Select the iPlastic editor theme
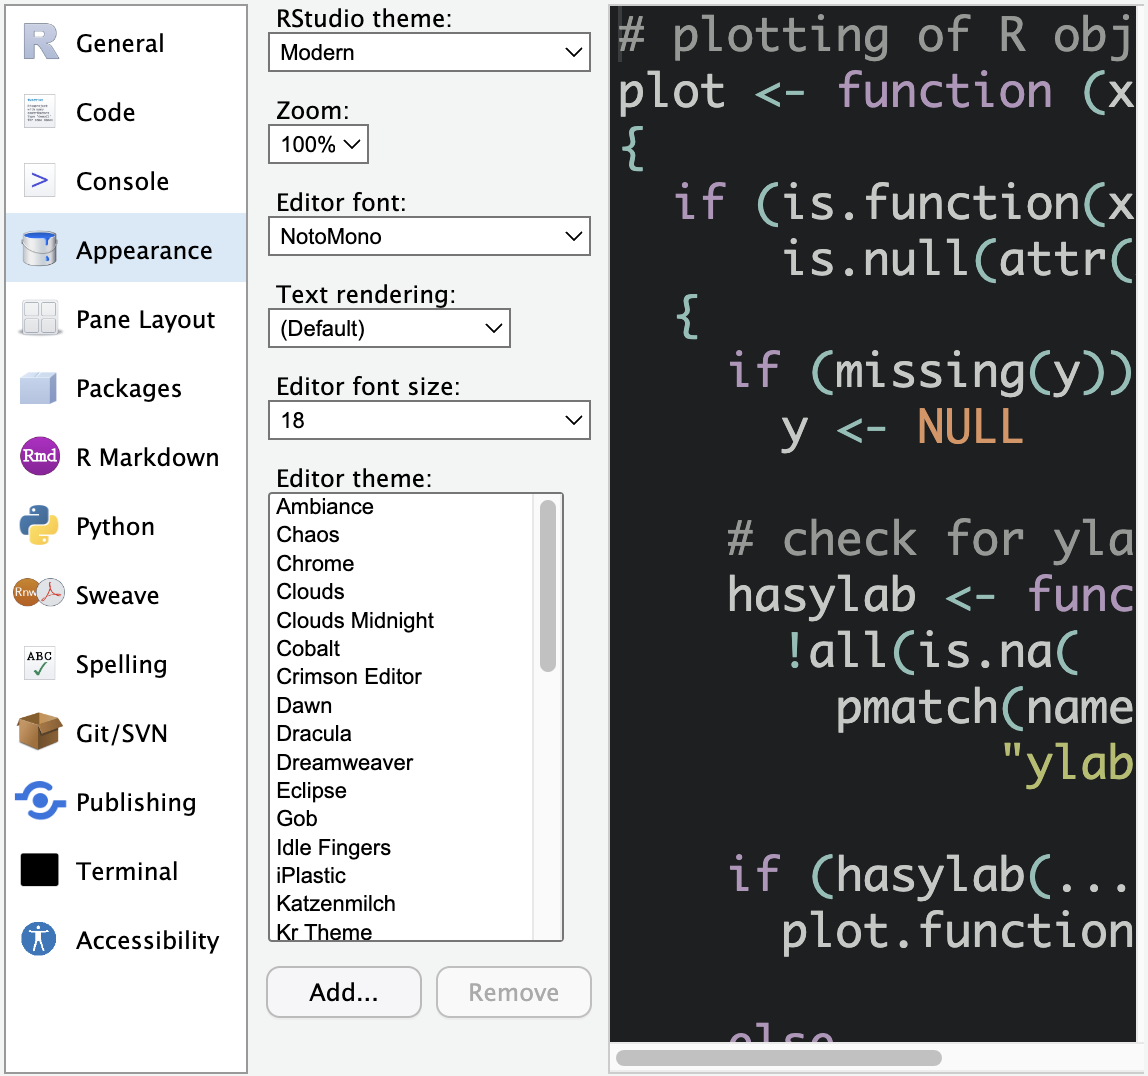Viewport: 1148px width, 1076px height. pyautogui.click(x=311, y=875)
